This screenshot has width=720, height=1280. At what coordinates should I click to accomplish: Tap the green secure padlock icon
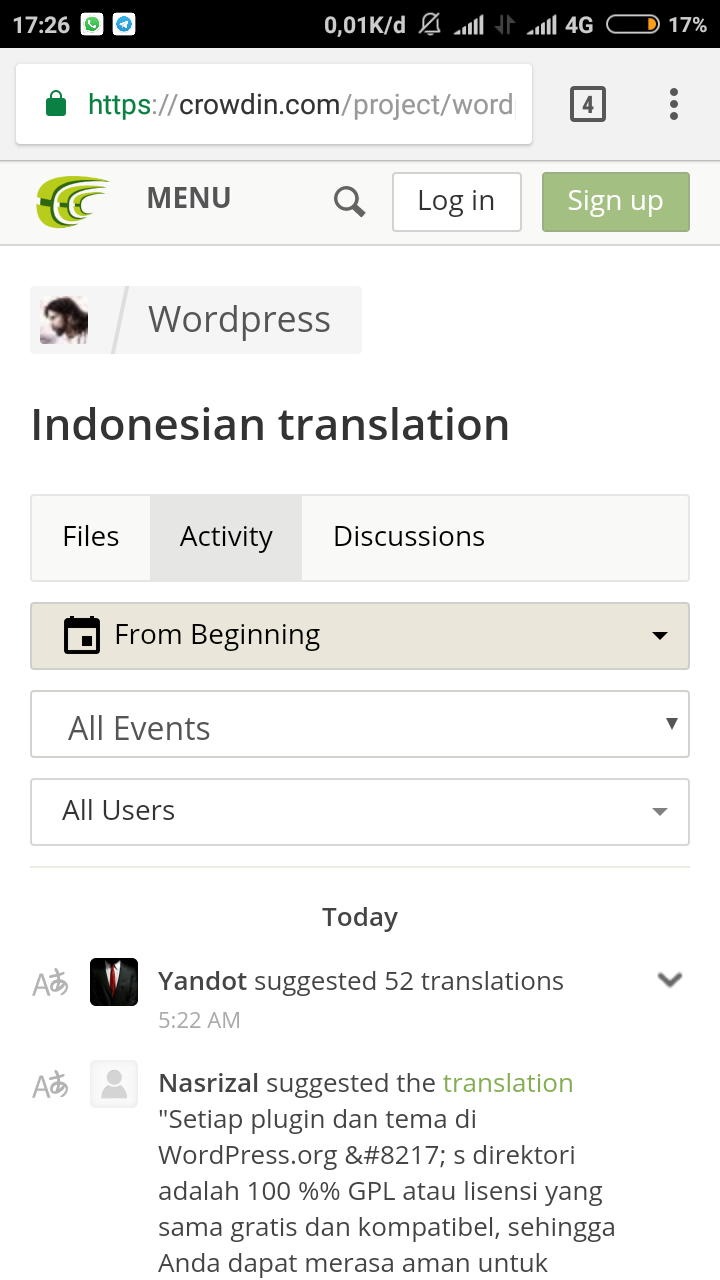pyautogui.click(x=56, y=104)
